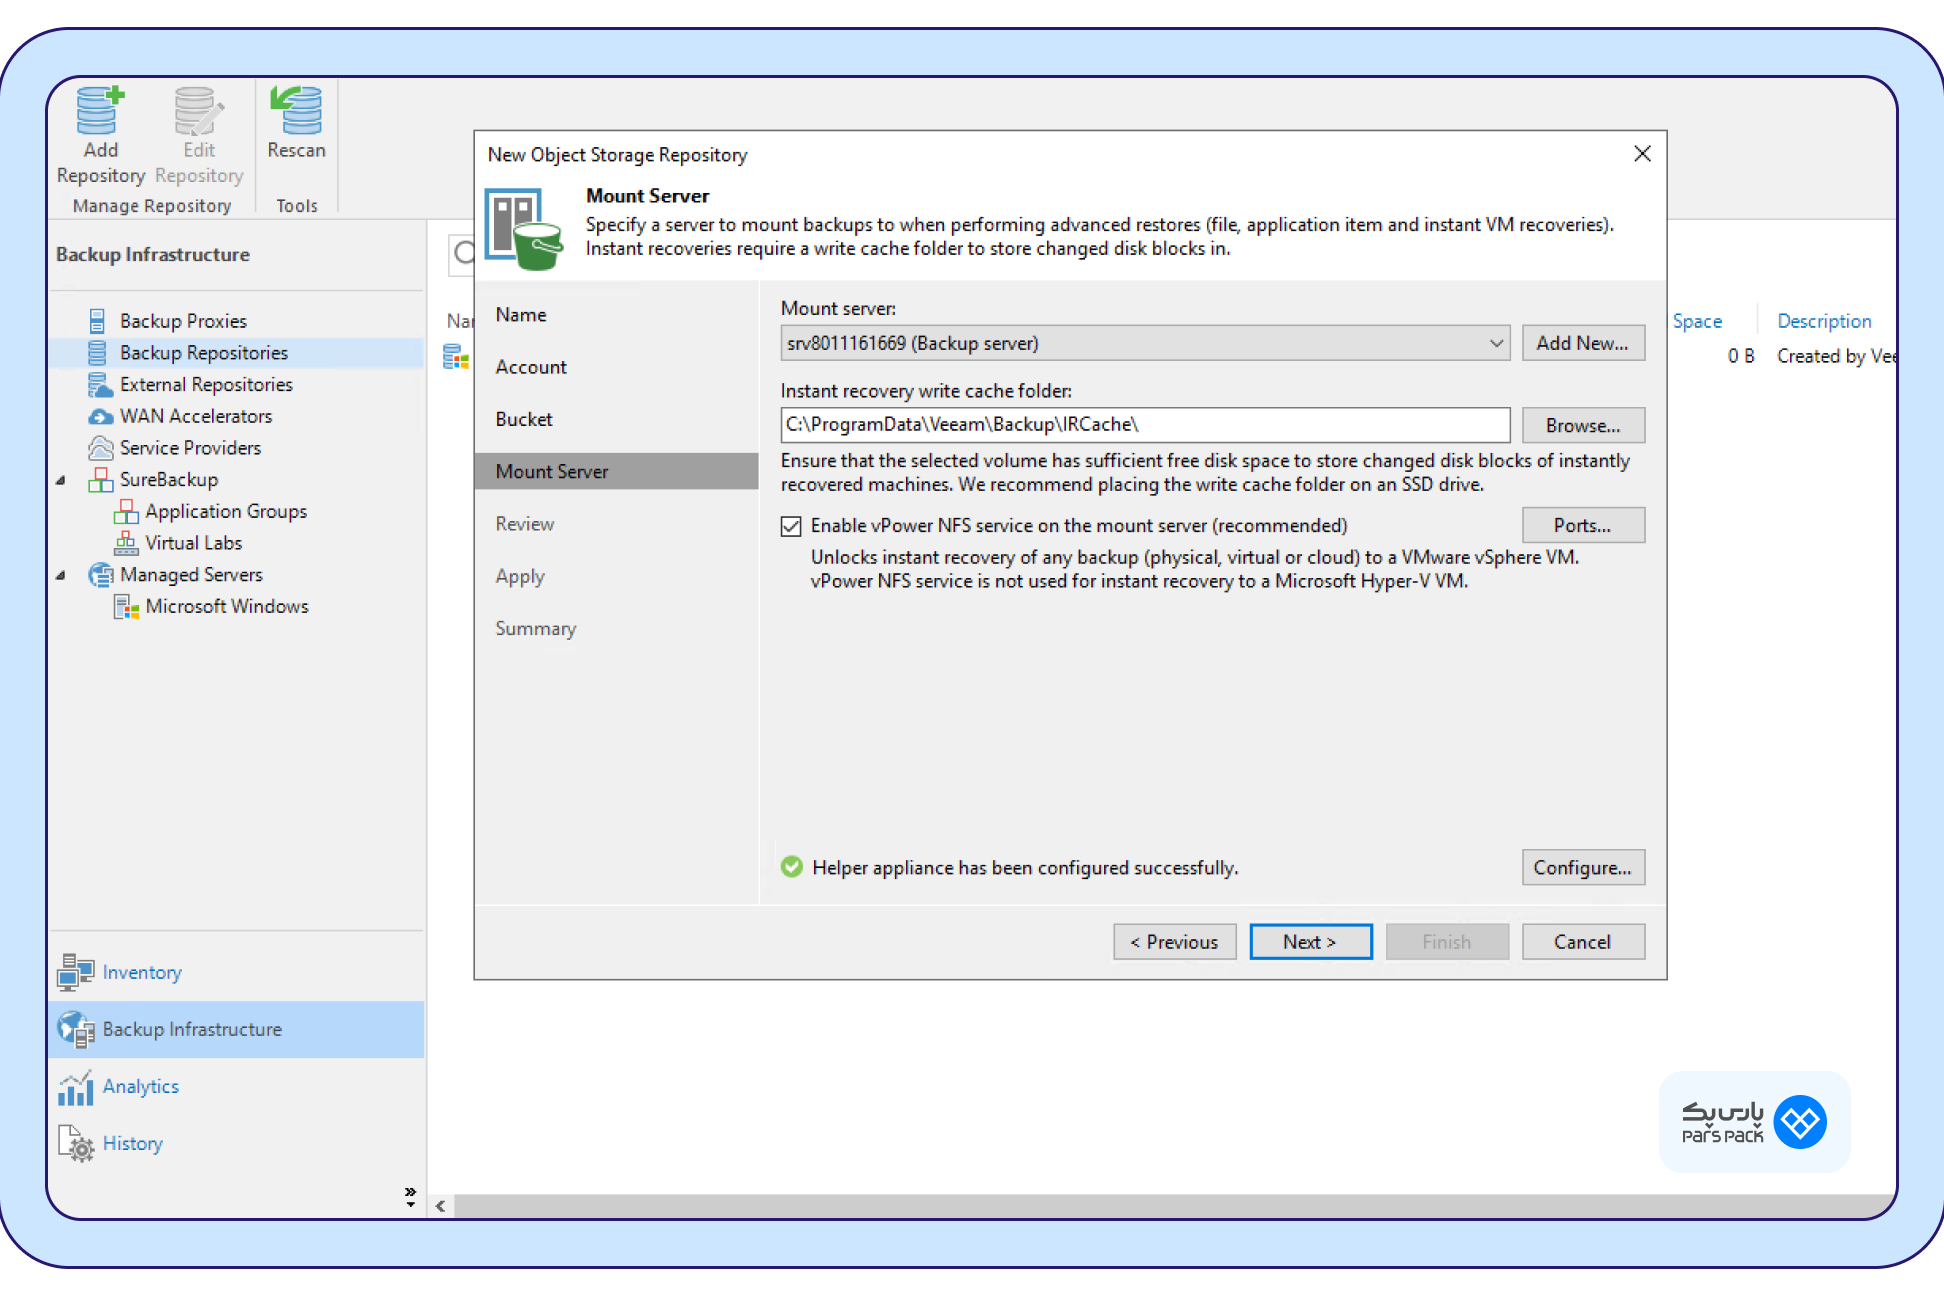
Task: Toggle Enable vPower NFS service checkbox
Action: point(791,526)
